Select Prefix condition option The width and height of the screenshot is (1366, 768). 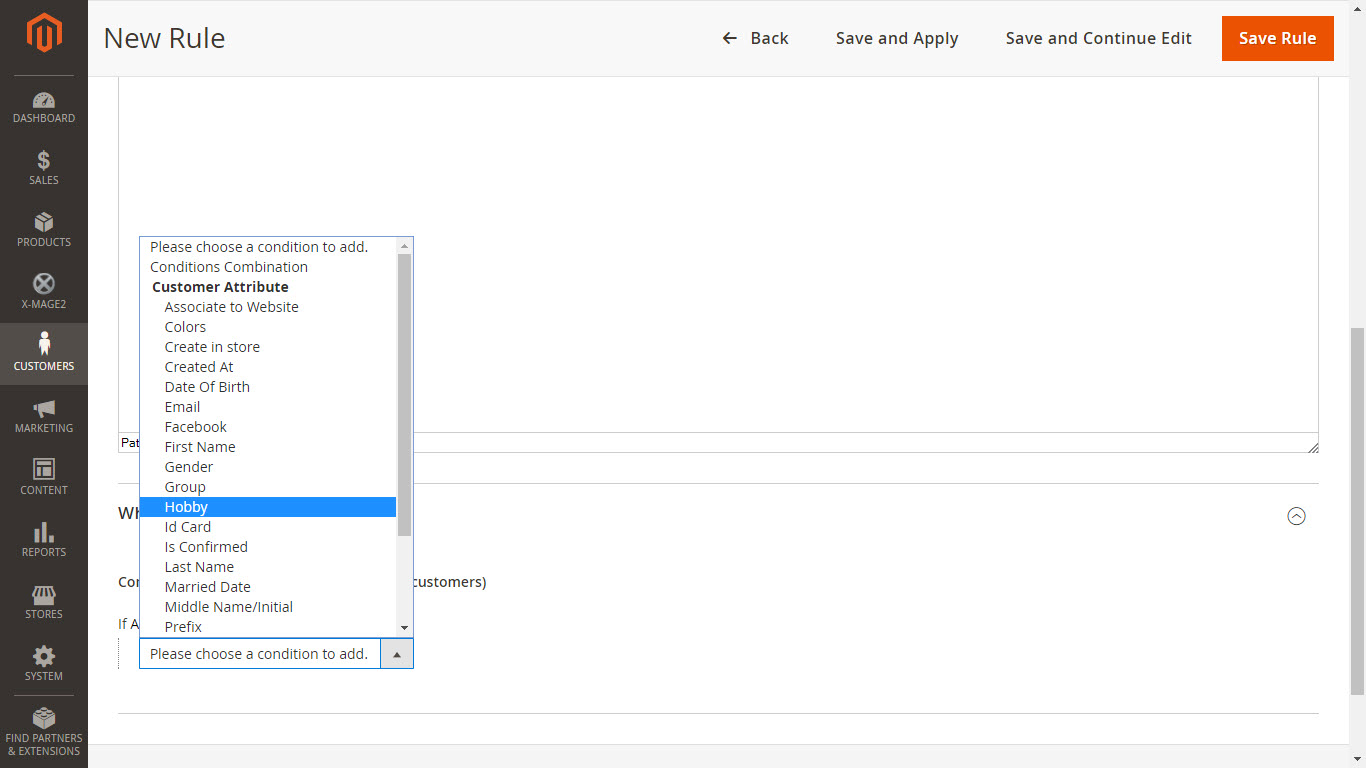268,627
